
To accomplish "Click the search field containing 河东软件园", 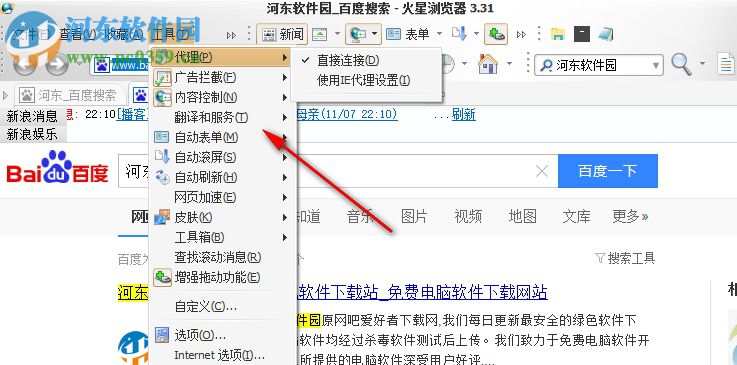I will (x=598, y=65).
